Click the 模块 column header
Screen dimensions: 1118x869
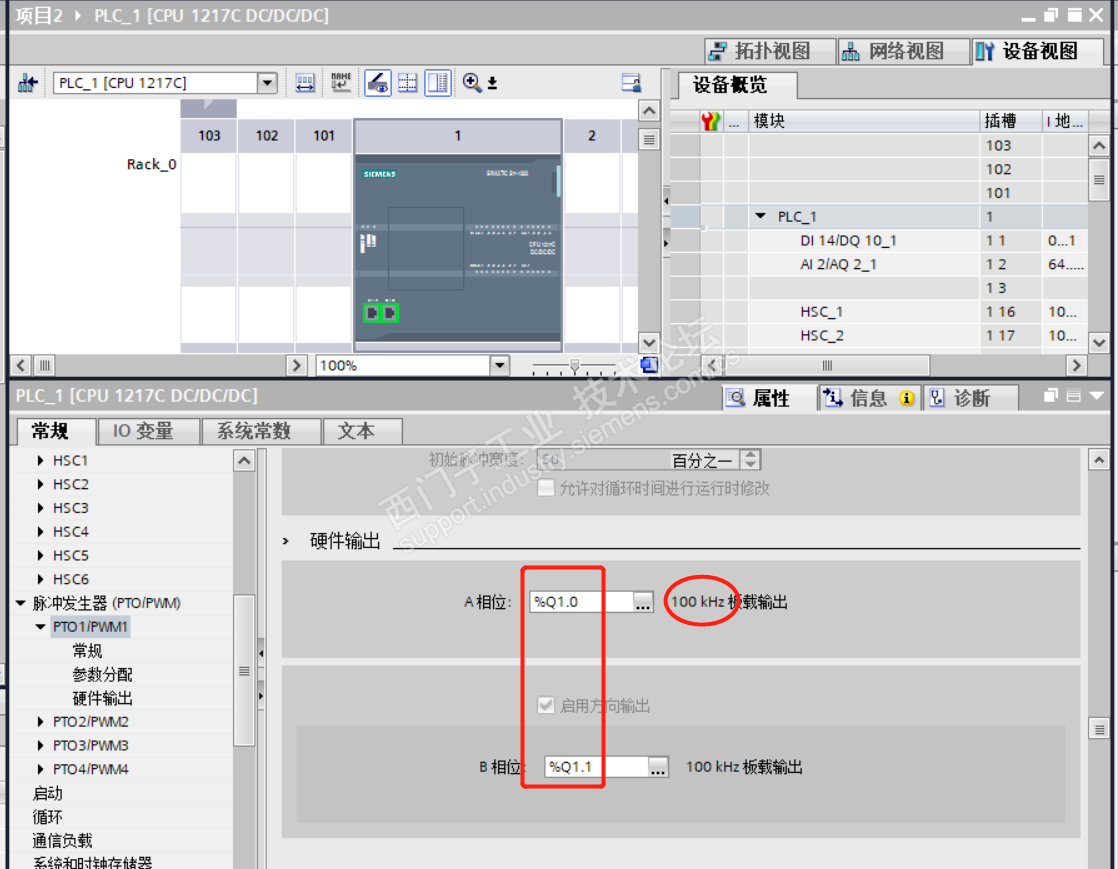(863, 121)
